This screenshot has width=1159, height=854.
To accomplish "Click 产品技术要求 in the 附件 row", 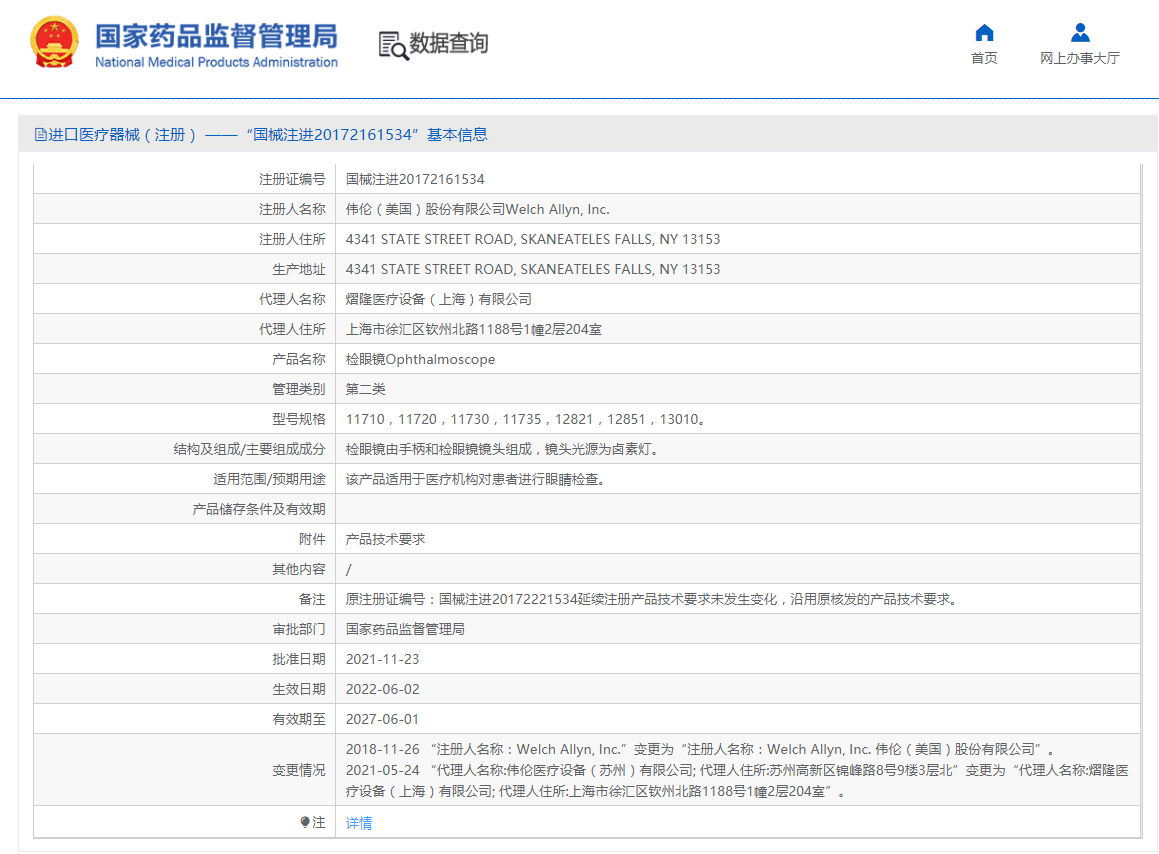I will coord(385,539).
